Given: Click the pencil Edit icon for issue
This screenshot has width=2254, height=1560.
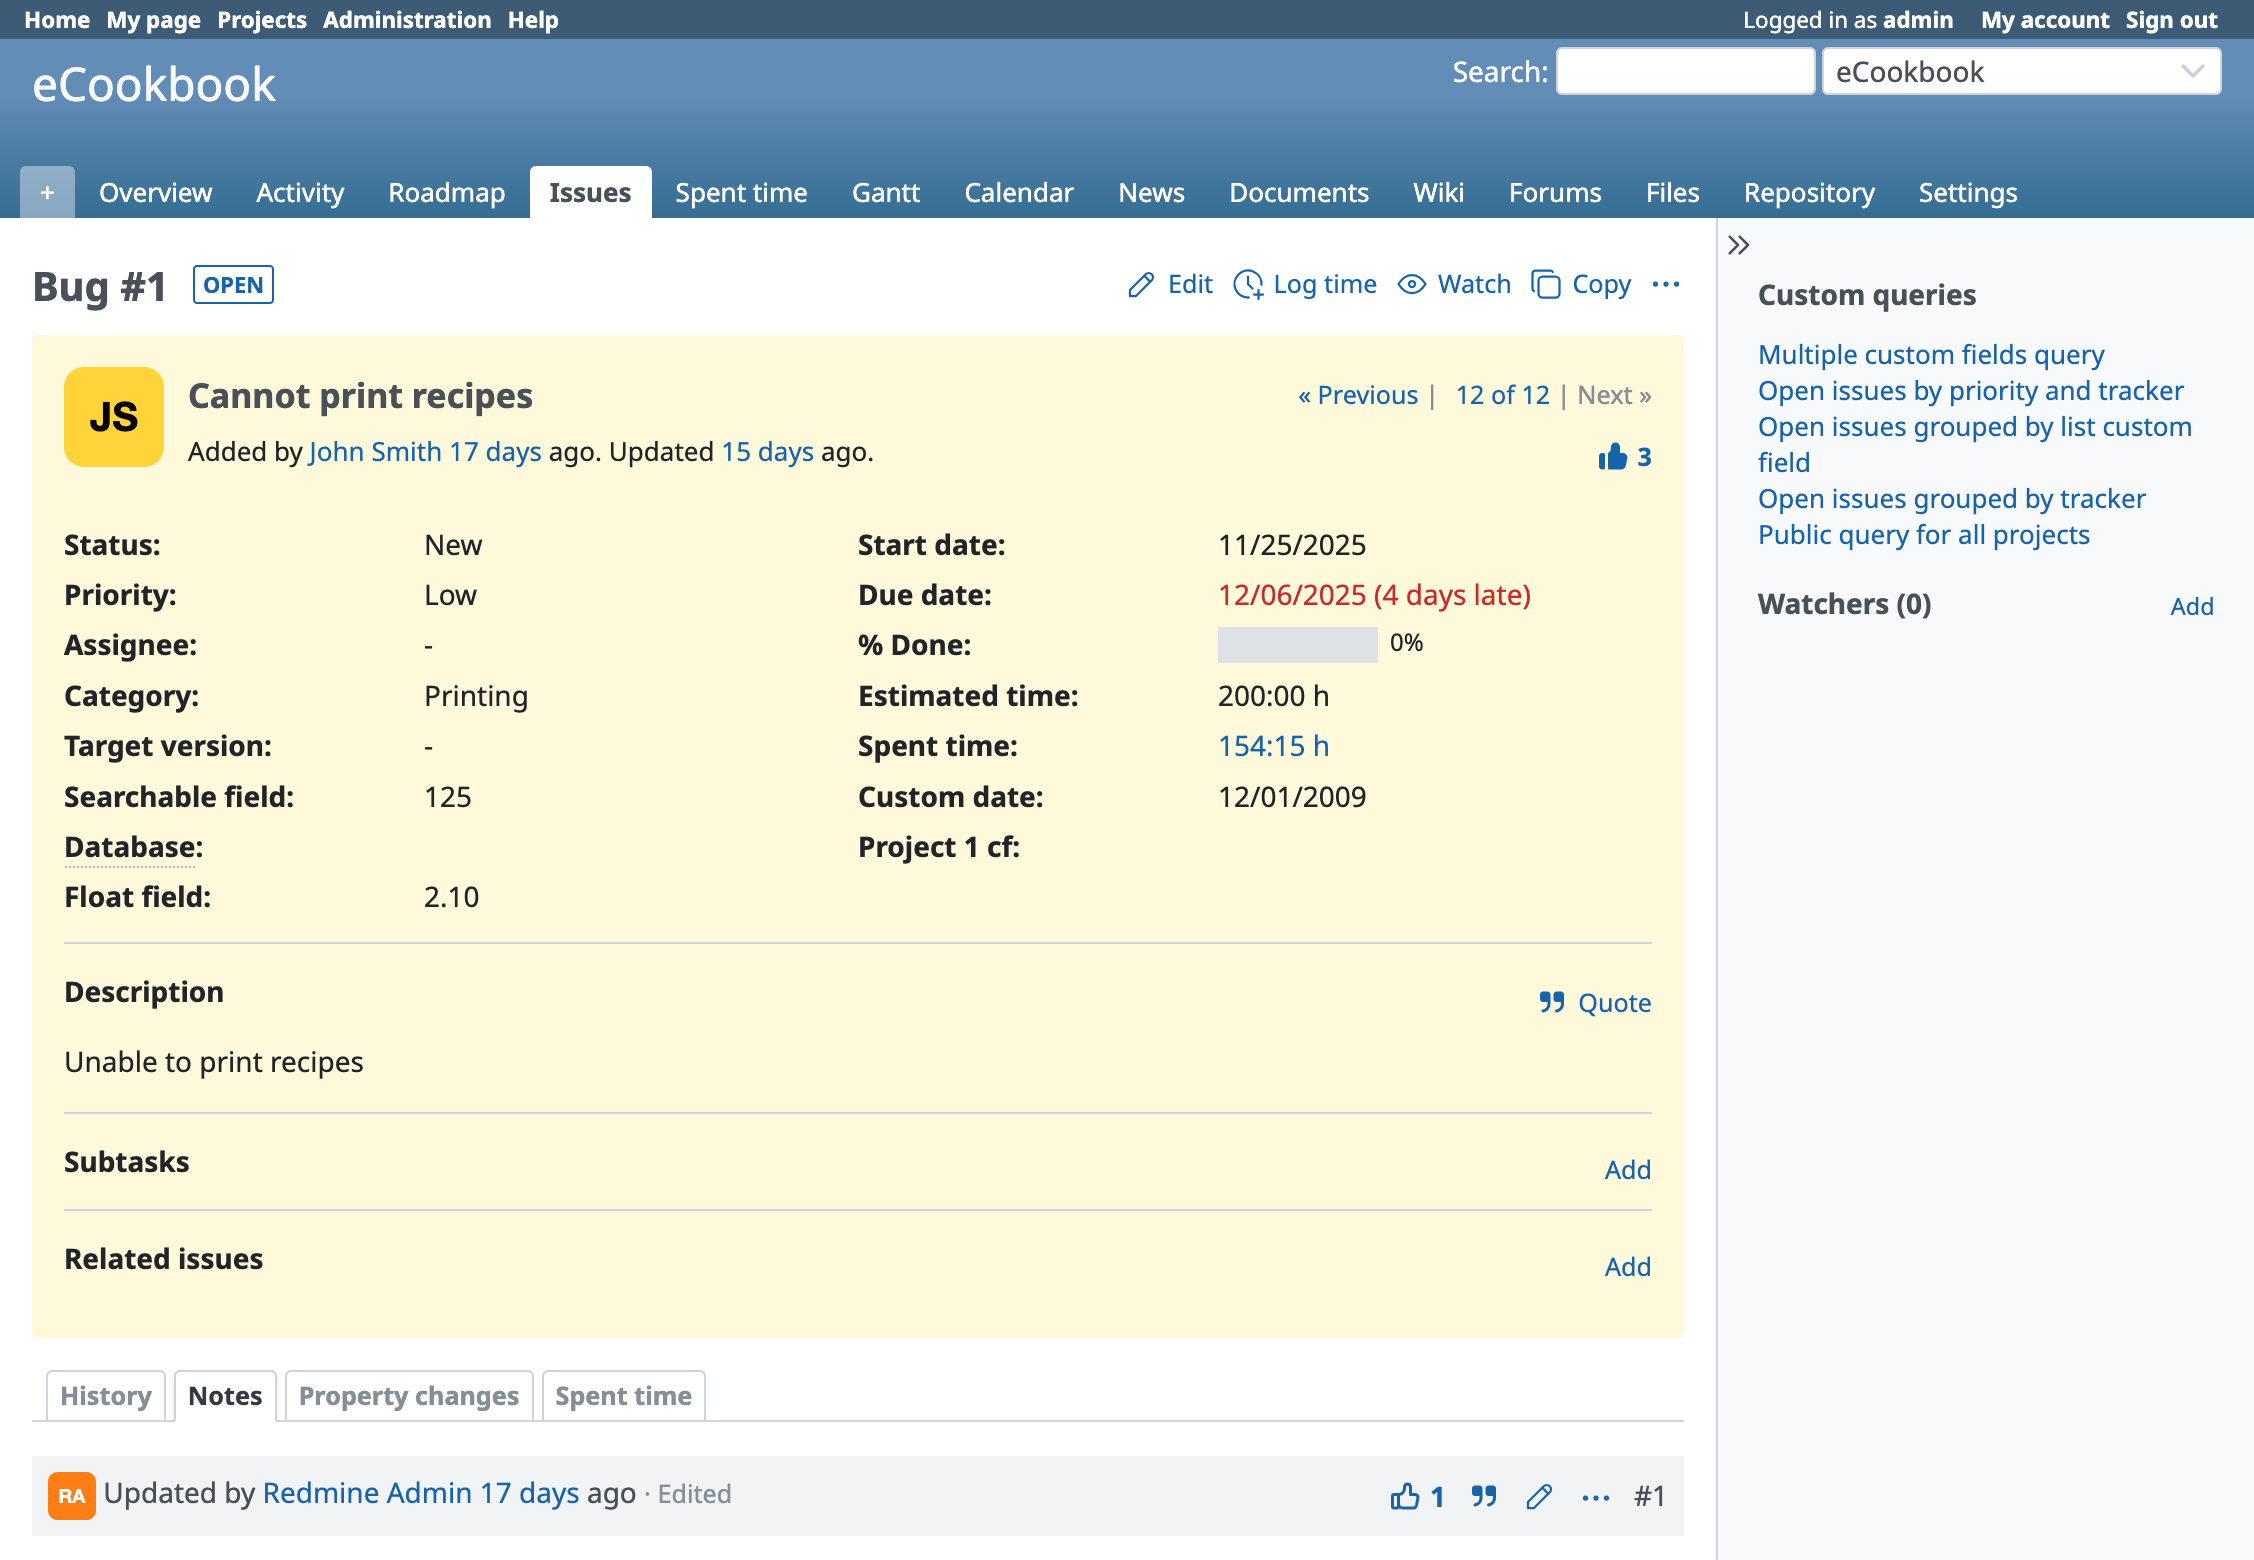Looking at the screenshot, I should (1141, 285).
